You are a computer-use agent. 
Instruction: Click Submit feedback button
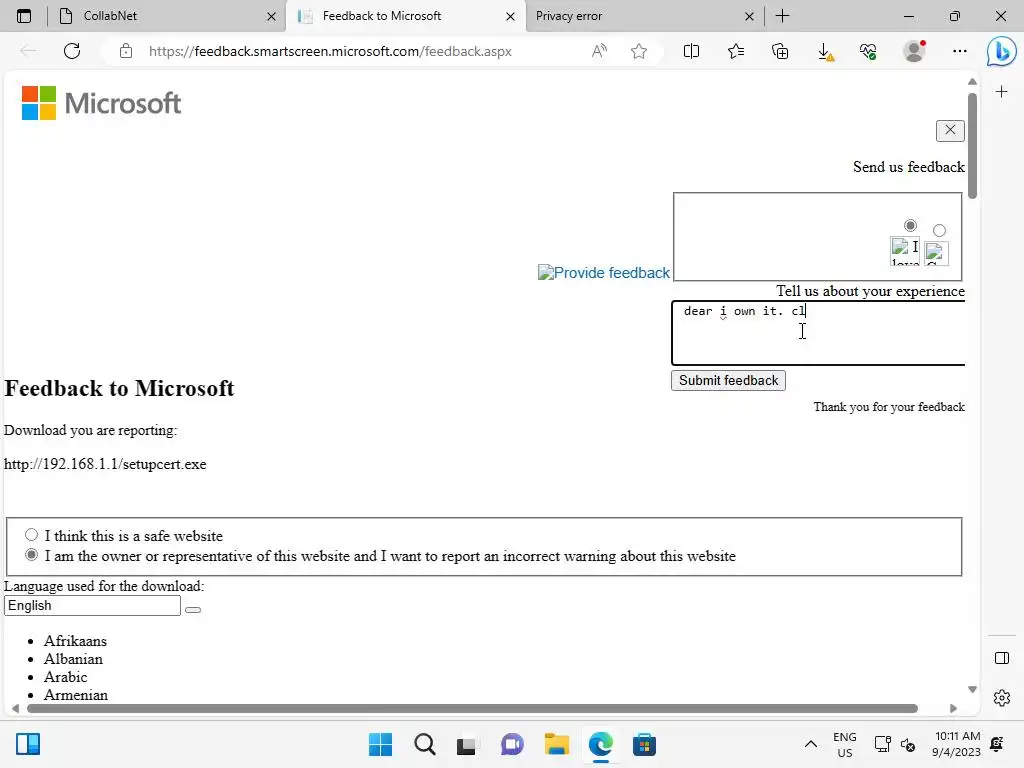pos(728,381)
